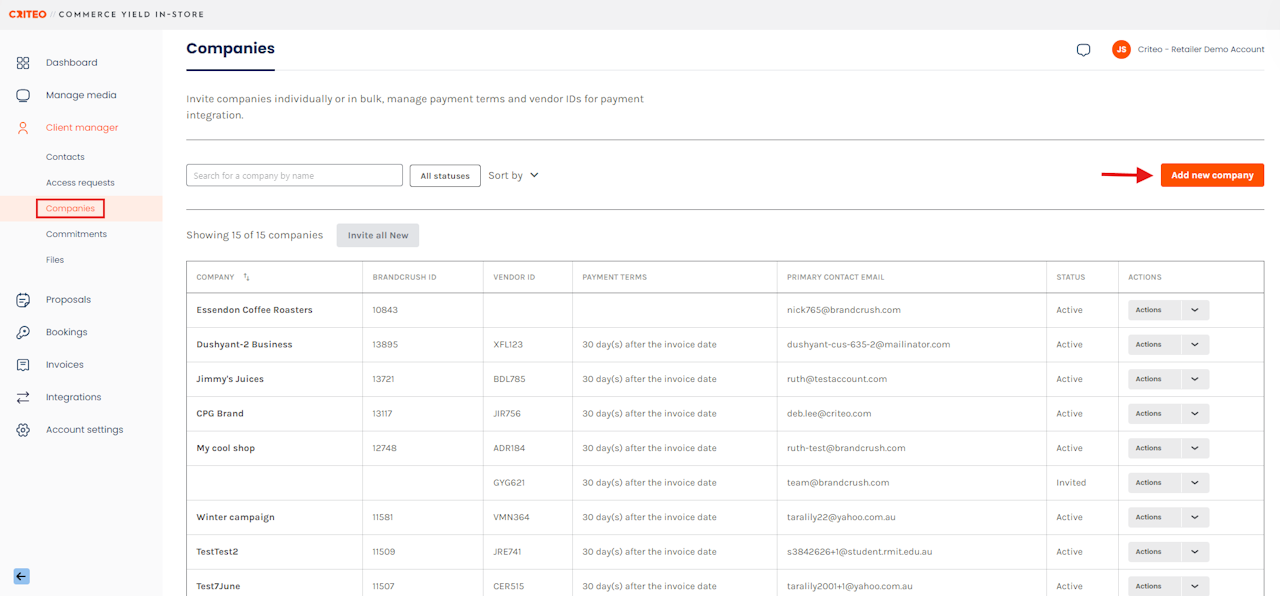
Task: Open the All statuses filter dropdown
Action: point(445,176)
